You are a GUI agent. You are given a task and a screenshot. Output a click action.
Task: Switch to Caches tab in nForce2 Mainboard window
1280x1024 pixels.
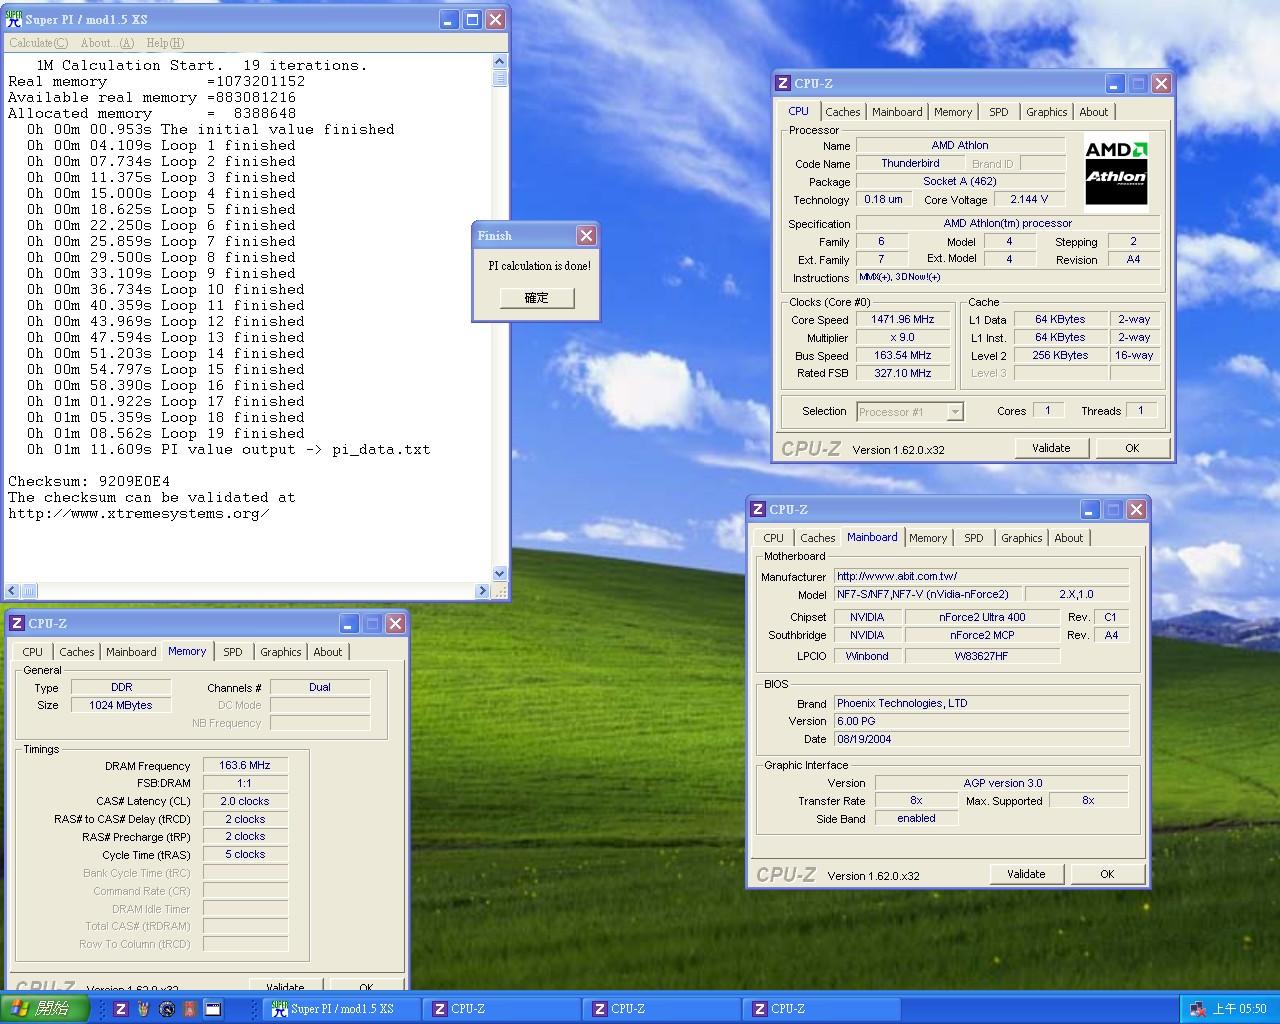[x=817, y=538]
